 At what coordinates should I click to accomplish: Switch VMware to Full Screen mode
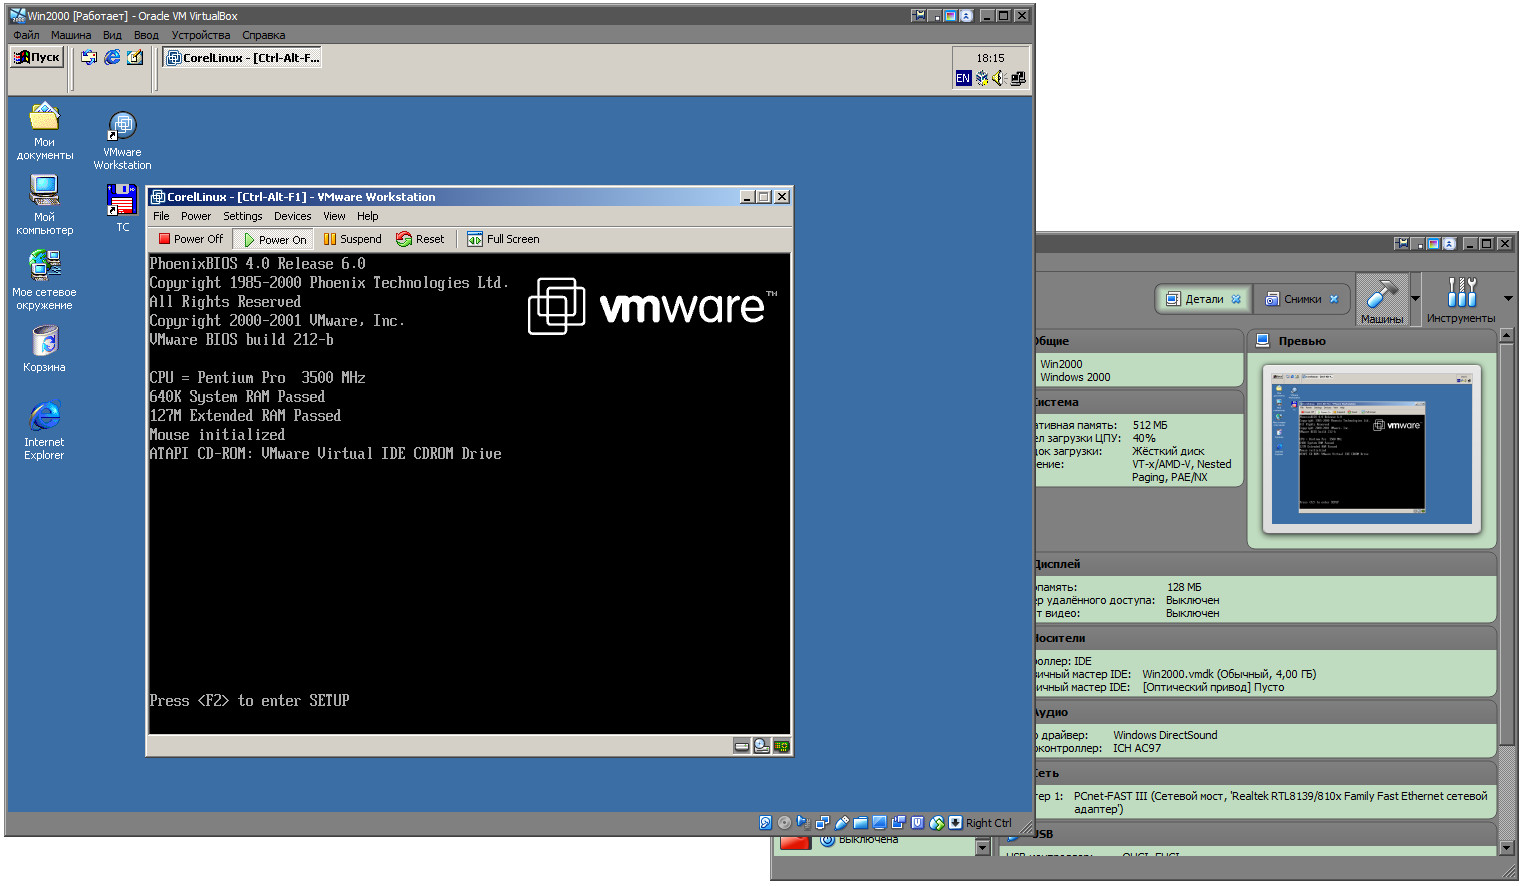coord(503,239)
